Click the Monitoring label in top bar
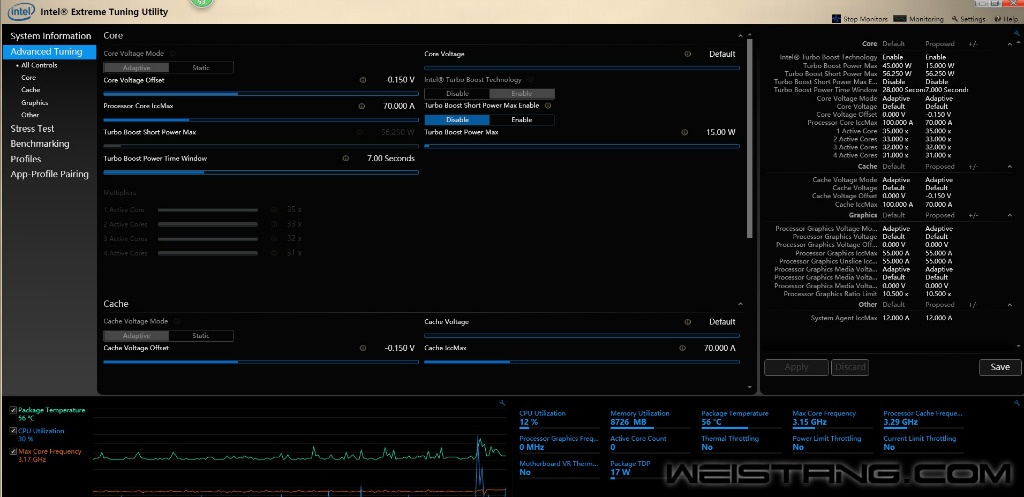This screenshot has width=1024, height=497. 926,20
